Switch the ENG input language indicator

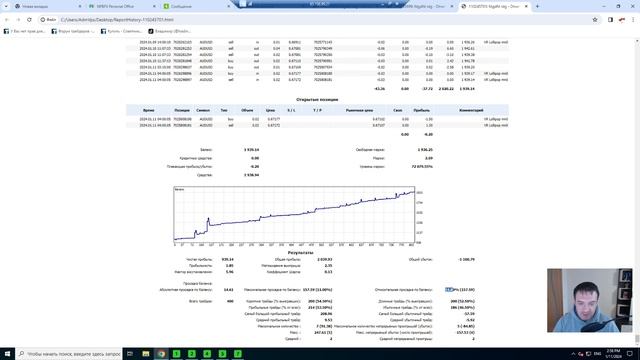(x=598, y=354)
